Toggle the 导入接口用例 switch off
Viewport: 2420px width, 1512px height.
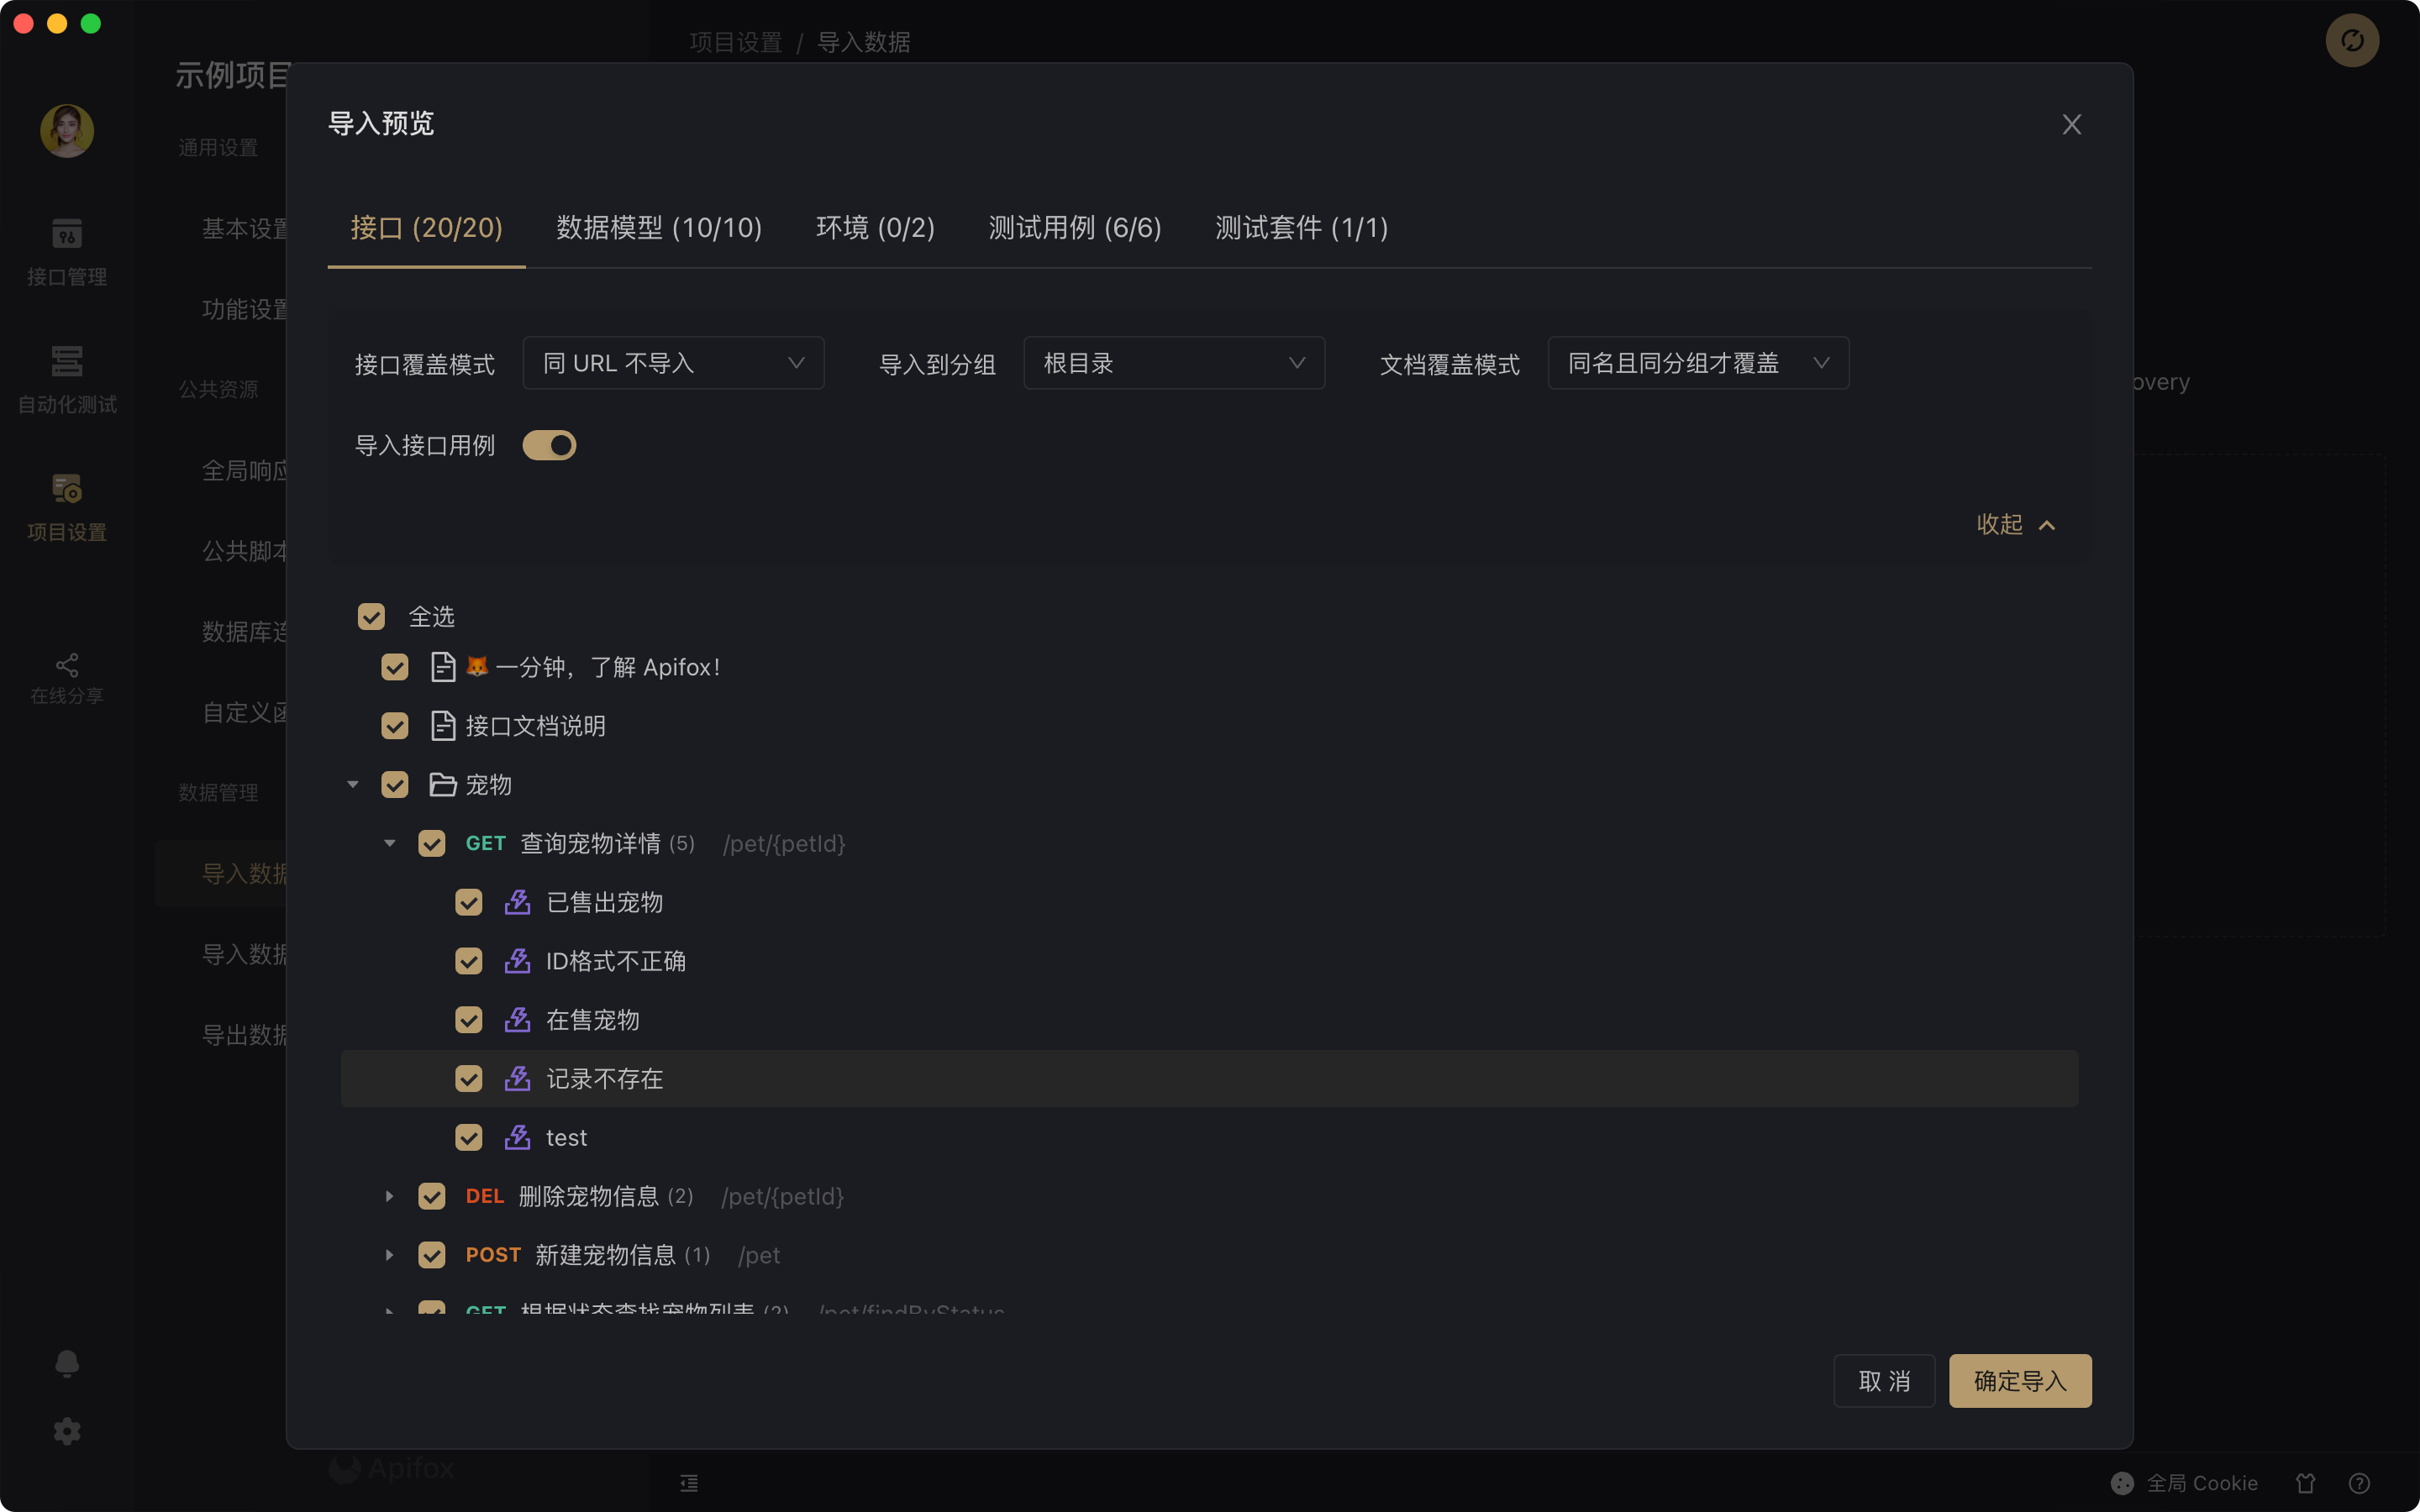pyautogui.click(x=549, y=445)
